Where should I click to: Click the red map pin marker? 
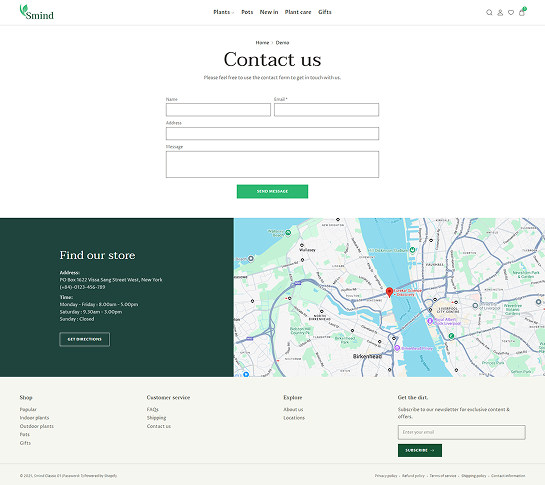pos(389,292)
